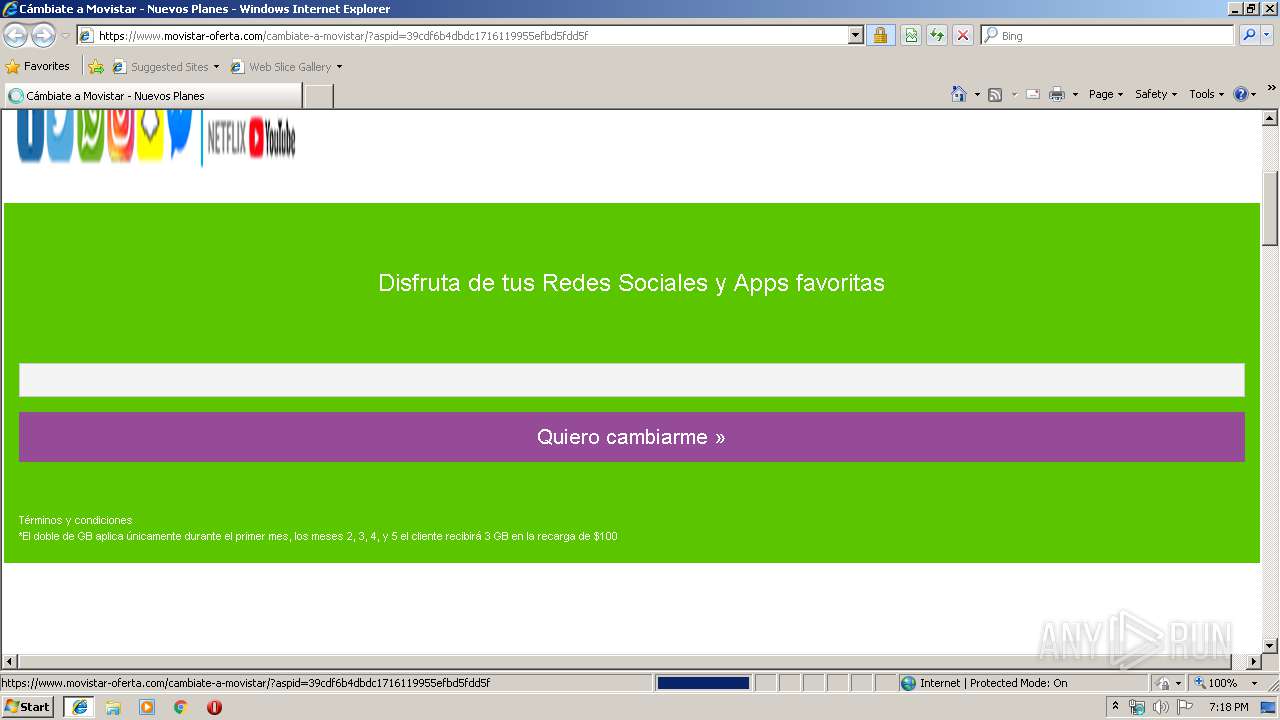Click the 7:18 PM clock

(x=1228, y=707)
